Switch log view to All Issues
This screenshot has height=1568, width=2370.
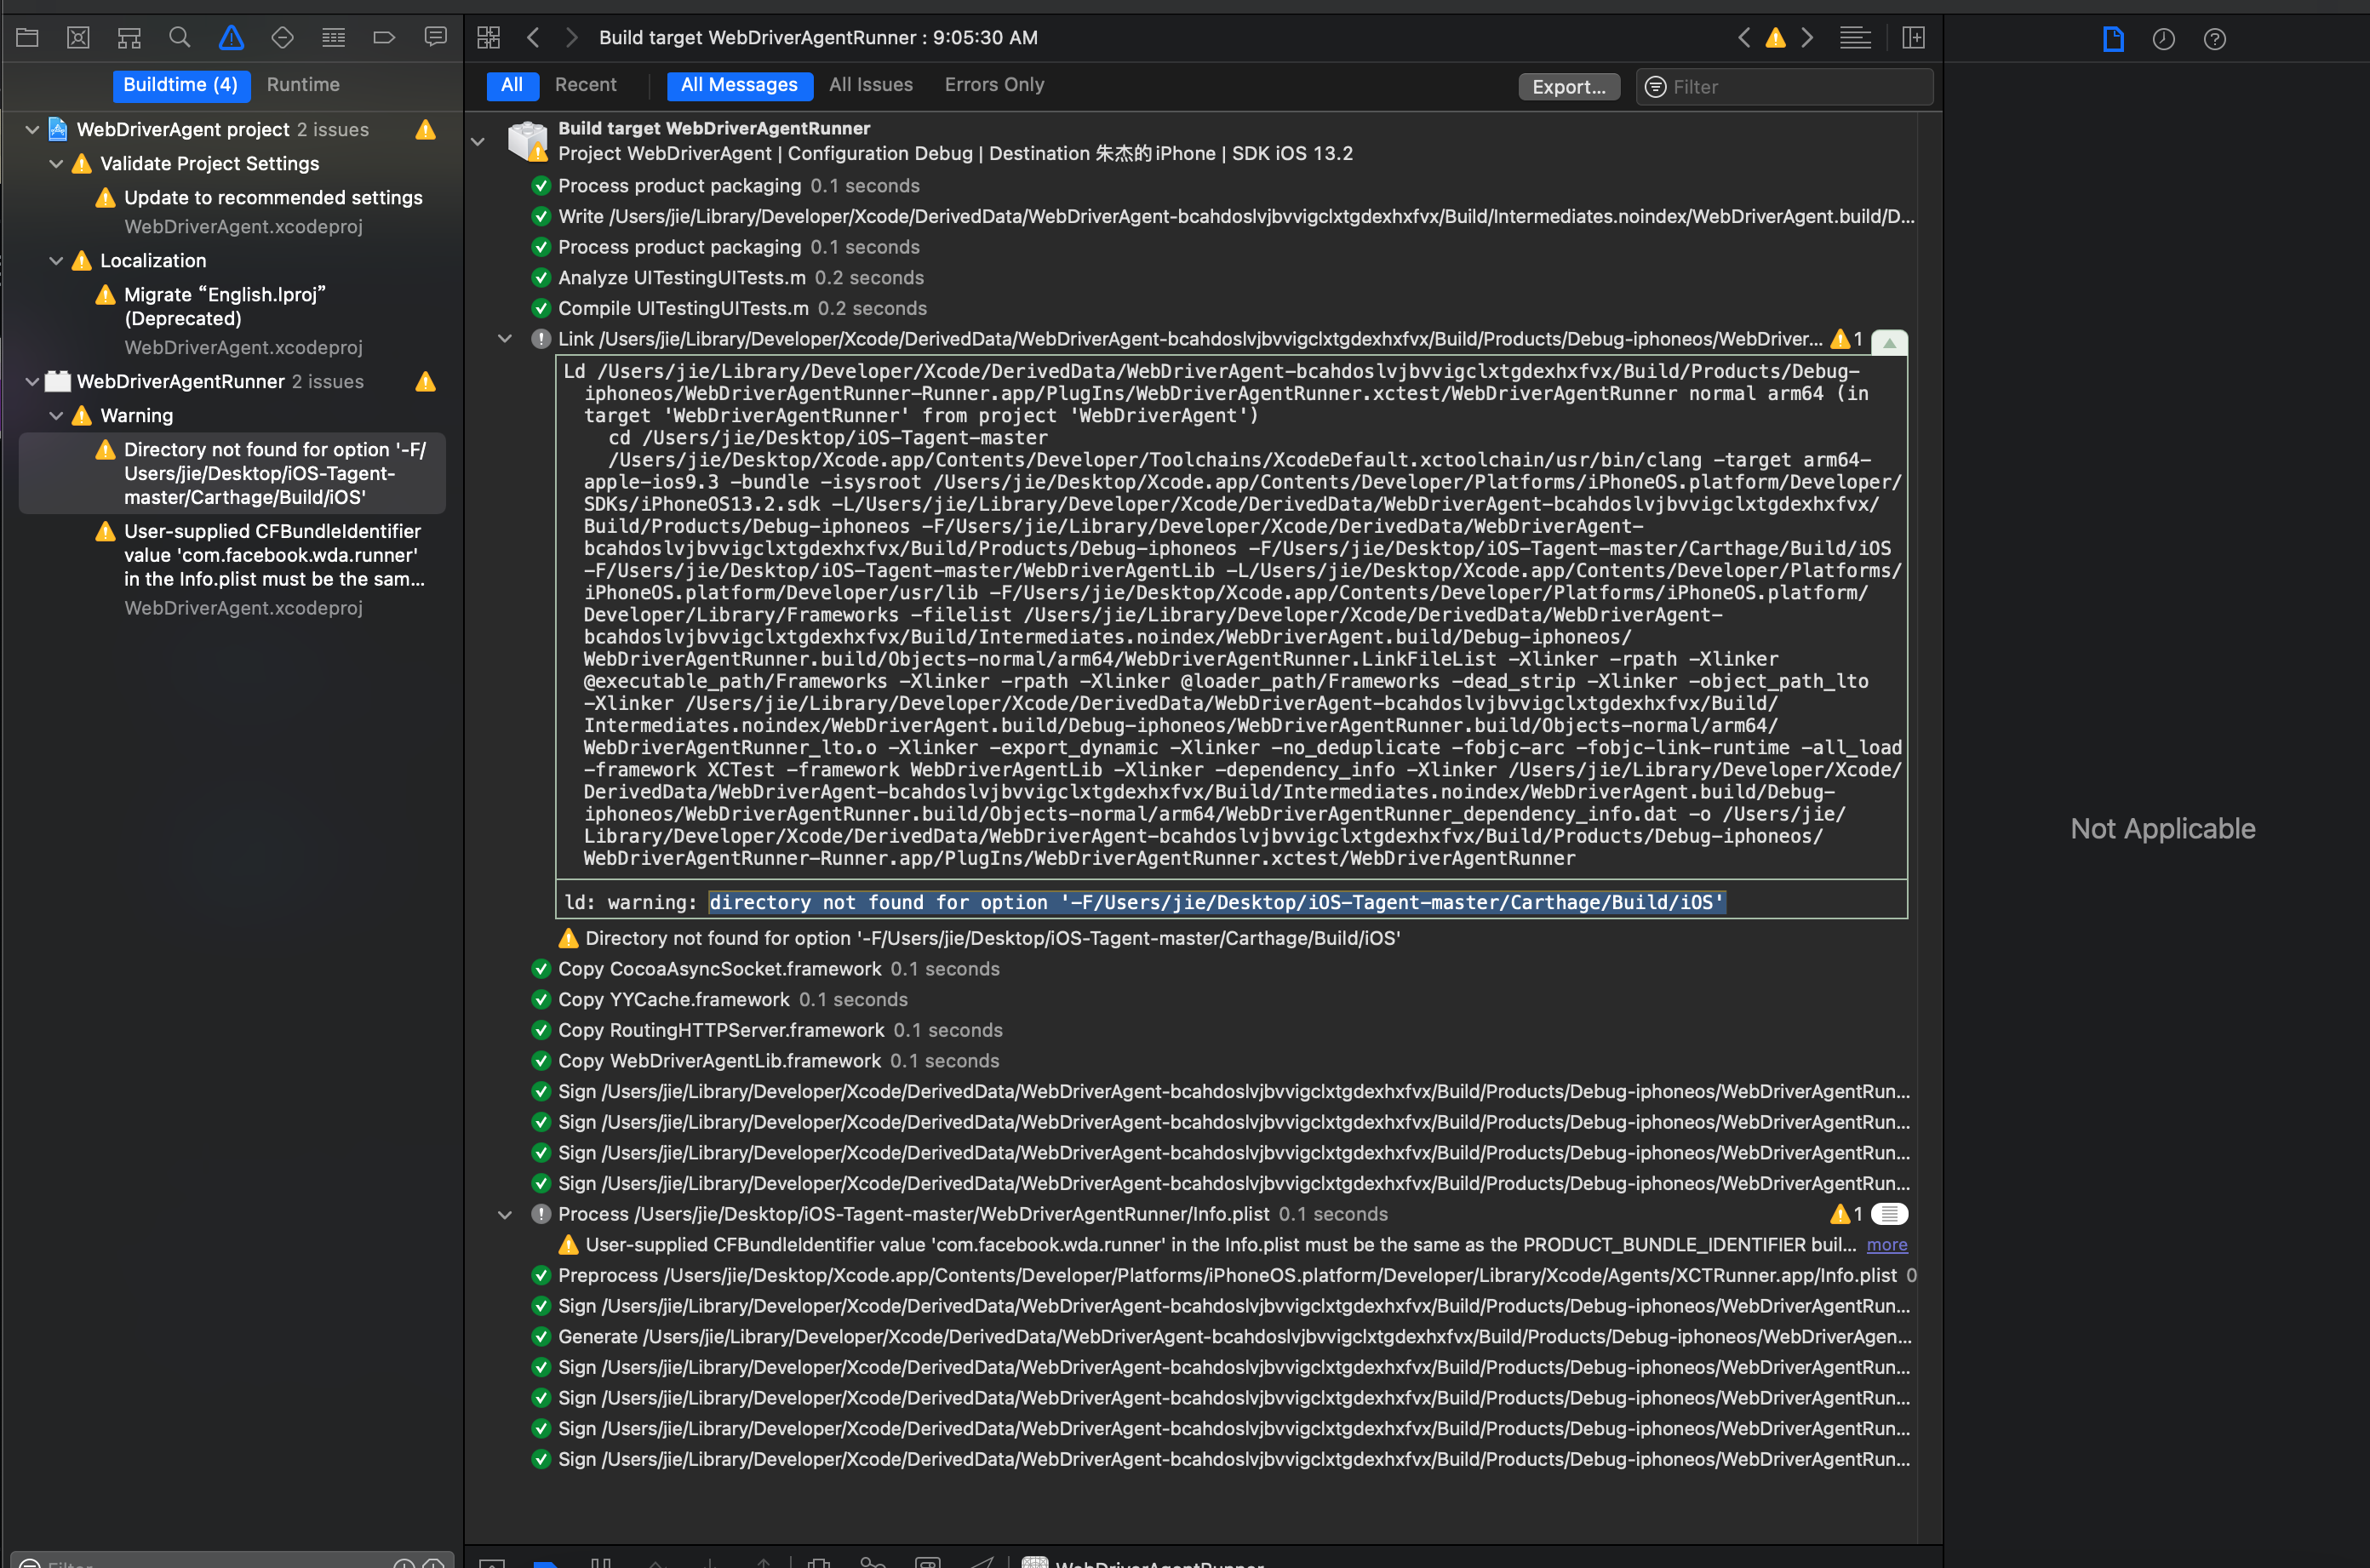(x=870, y=85)
